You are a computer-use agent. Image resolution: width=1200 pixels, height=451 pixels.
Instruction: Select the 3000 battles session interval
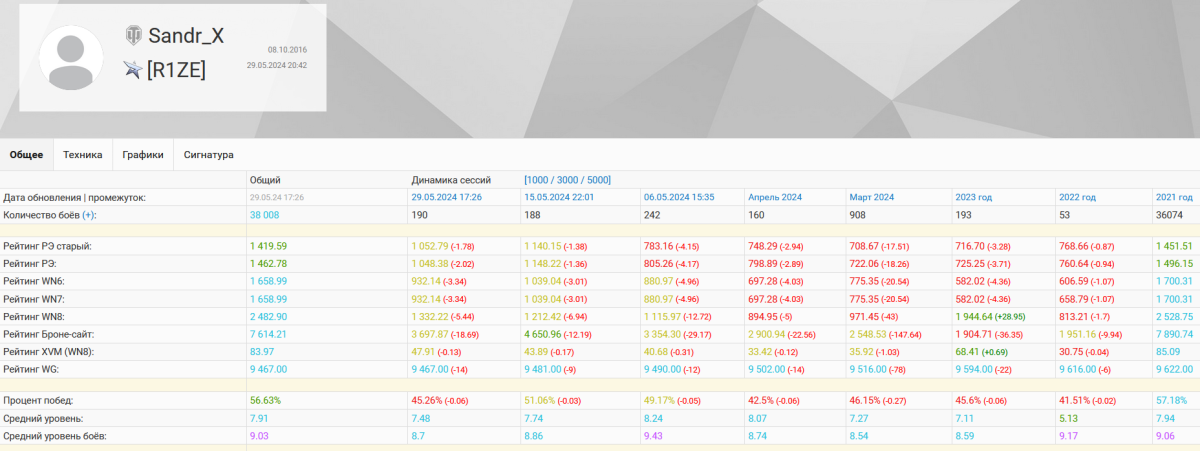click(x=568, y=180)
